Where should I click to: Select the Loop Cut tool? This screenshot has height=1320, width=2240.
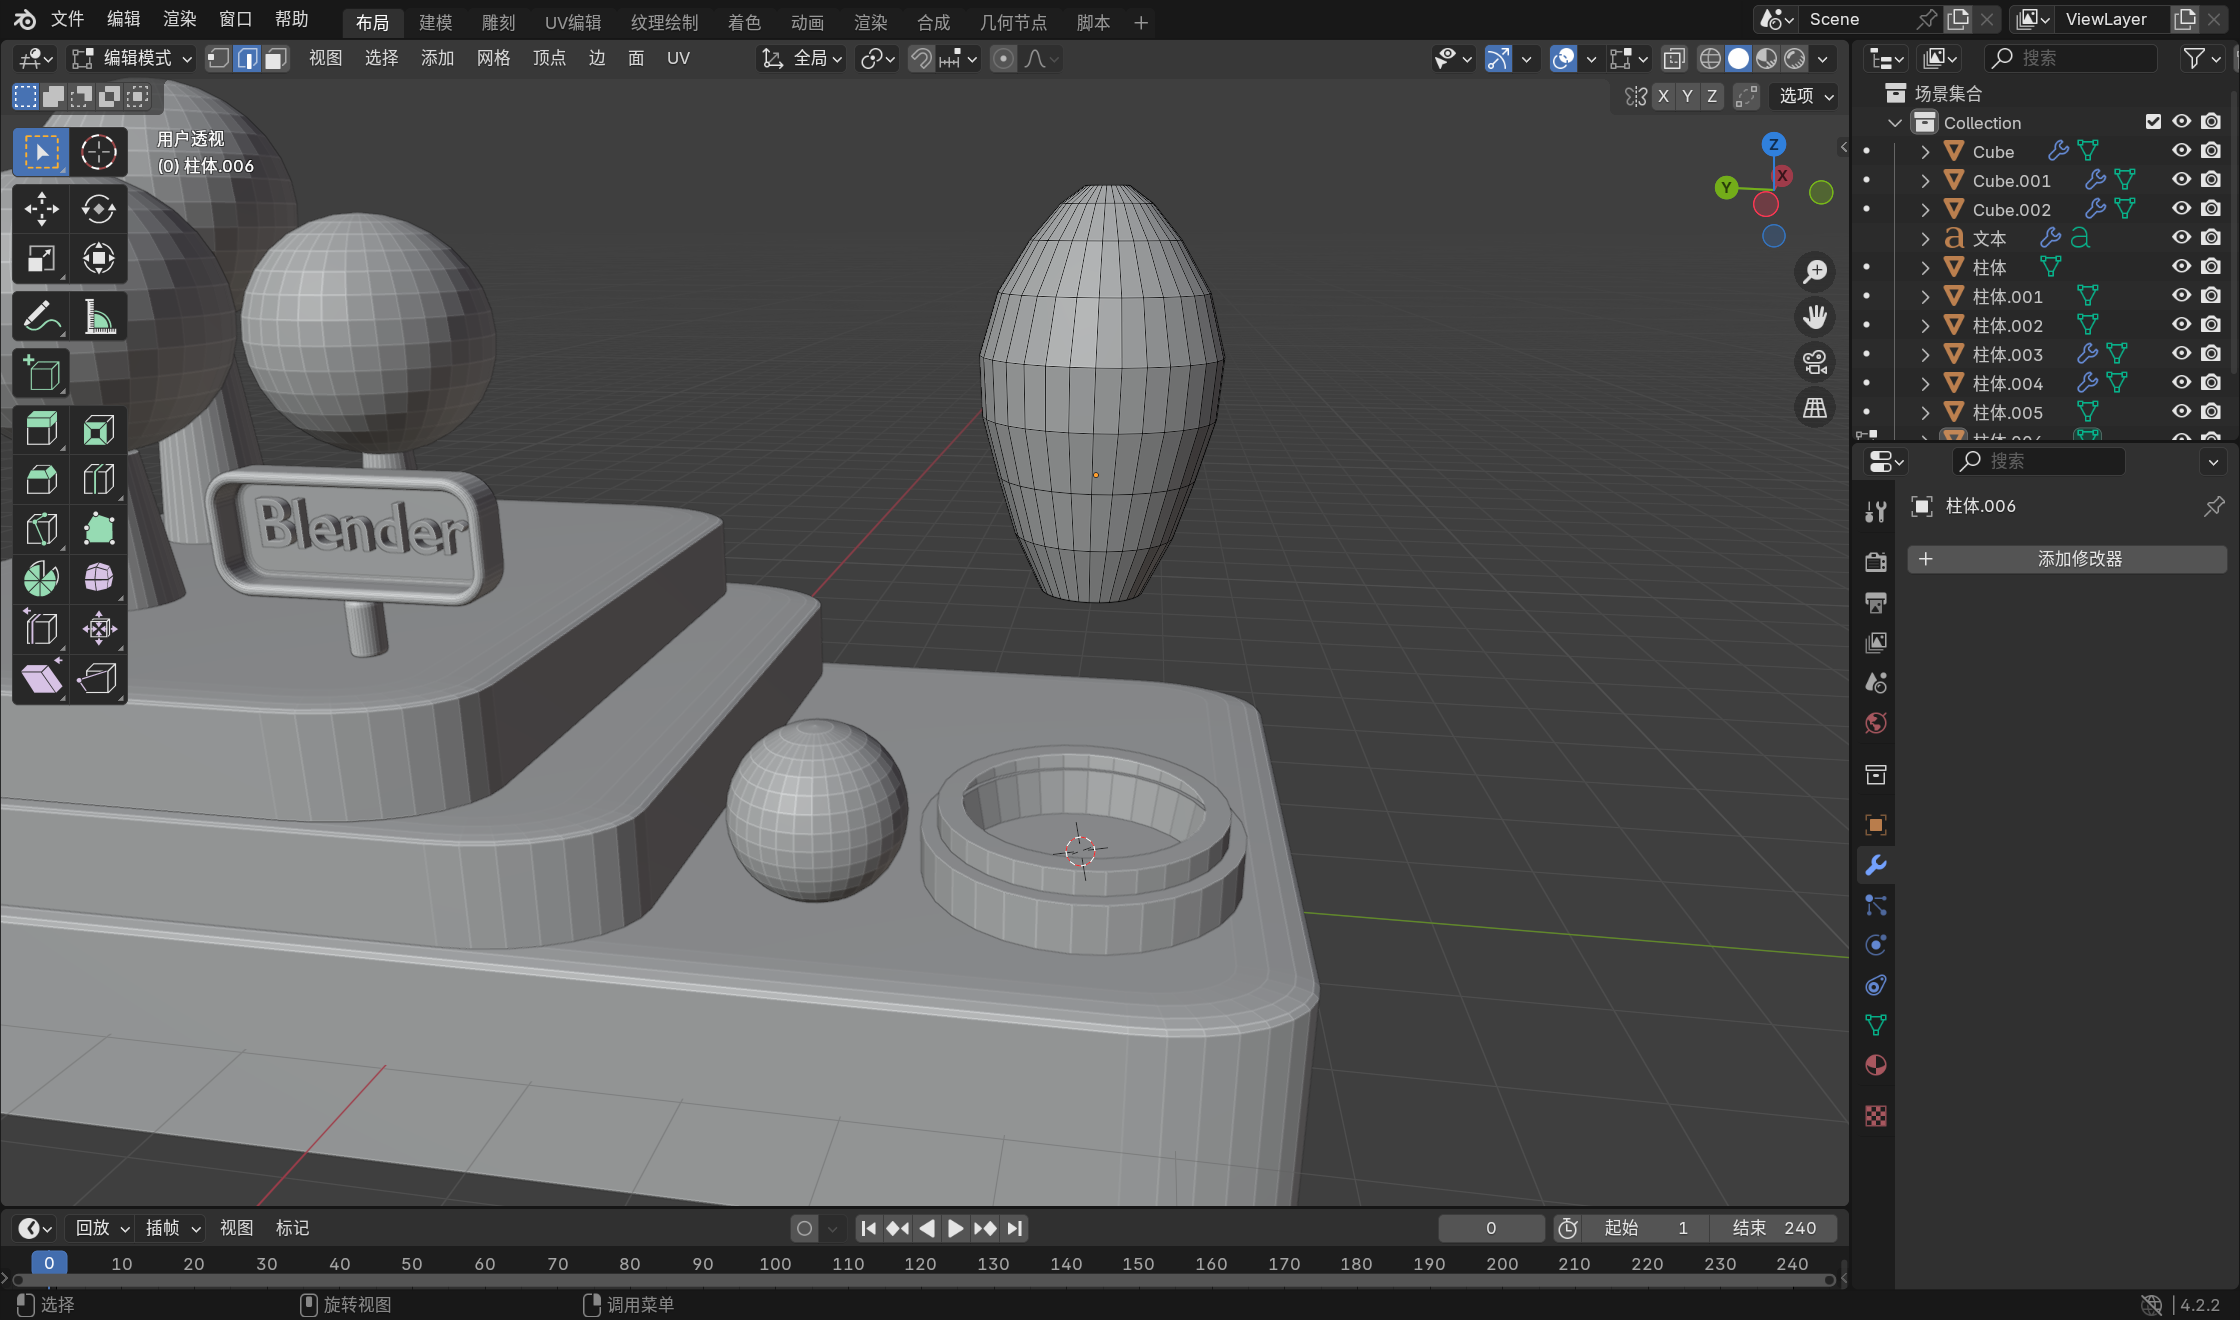click(x=98, y=480)
